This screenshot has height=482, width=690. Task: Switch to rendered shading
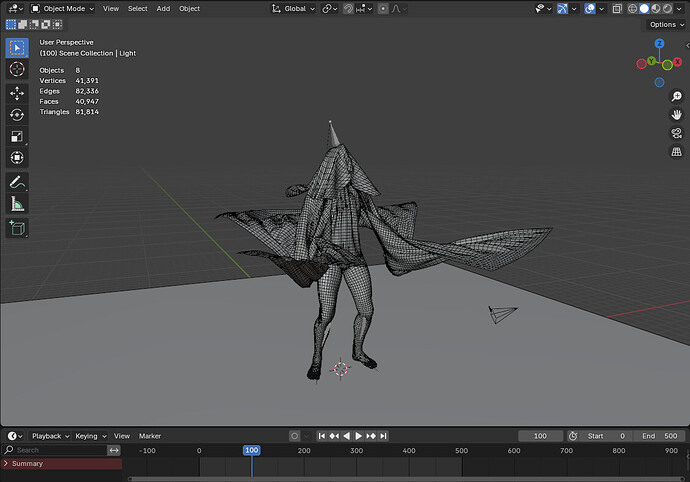click(667, 8)
